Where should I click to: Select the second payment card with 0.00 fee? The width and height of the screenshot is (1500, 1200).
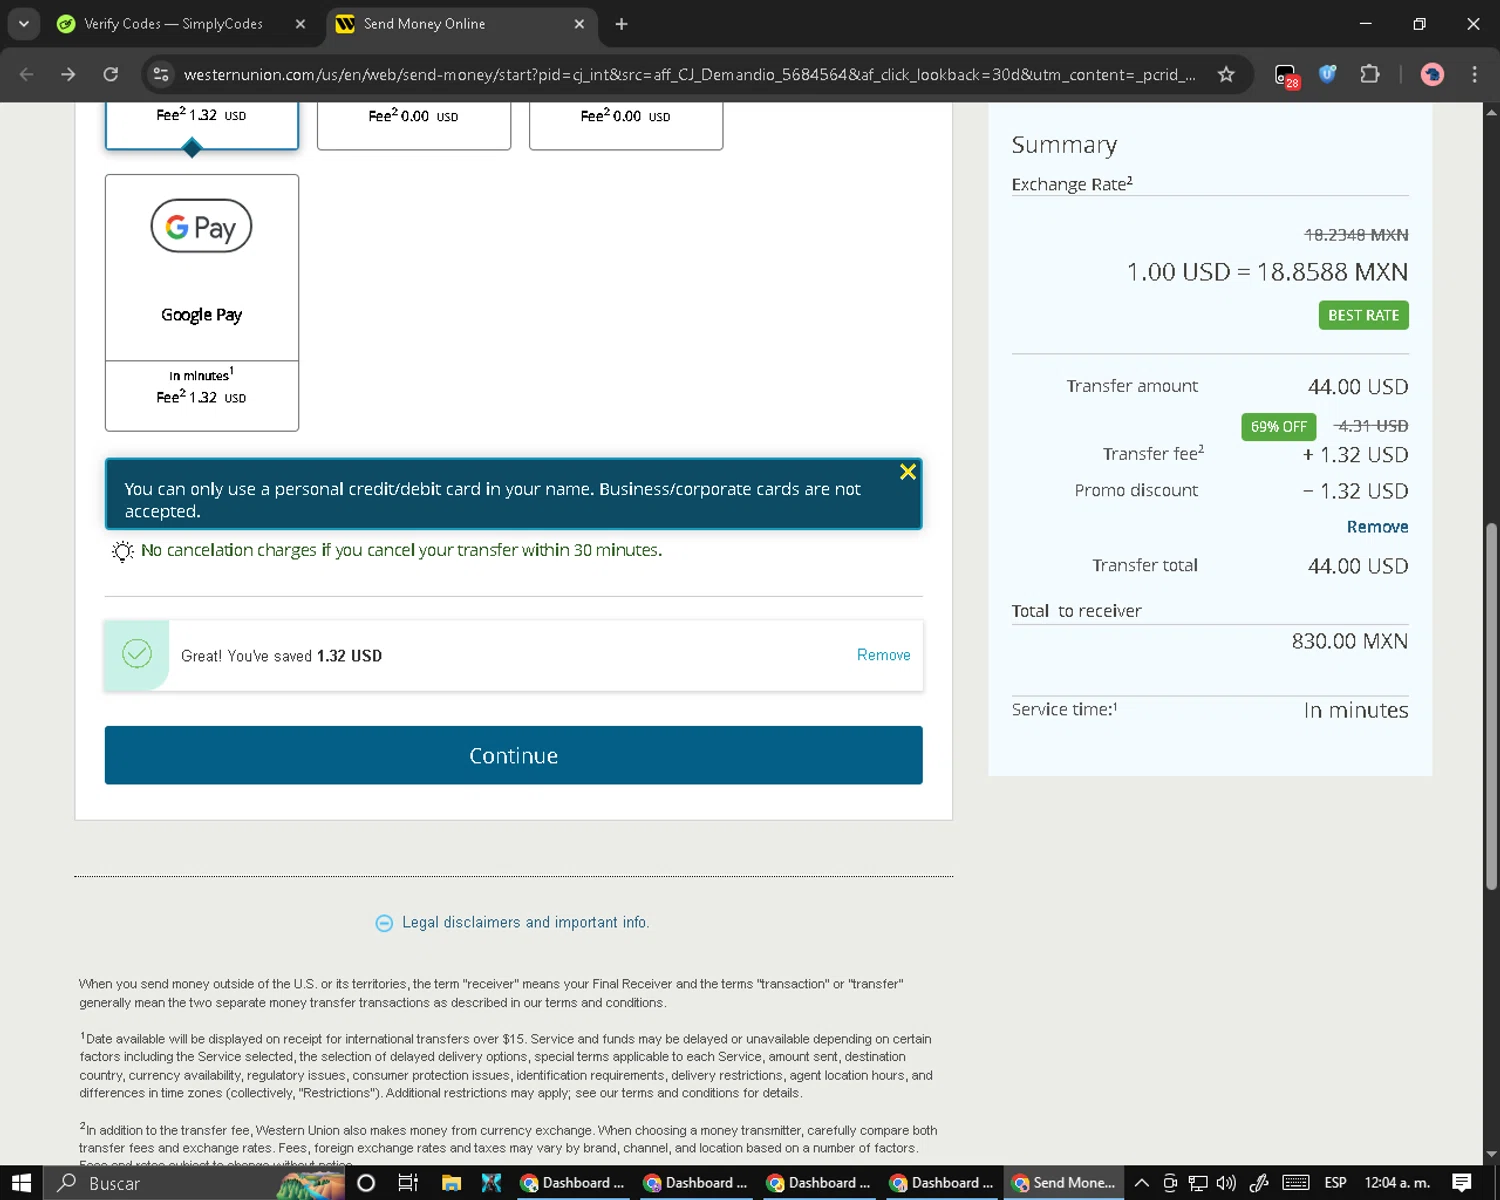(414, 126)
